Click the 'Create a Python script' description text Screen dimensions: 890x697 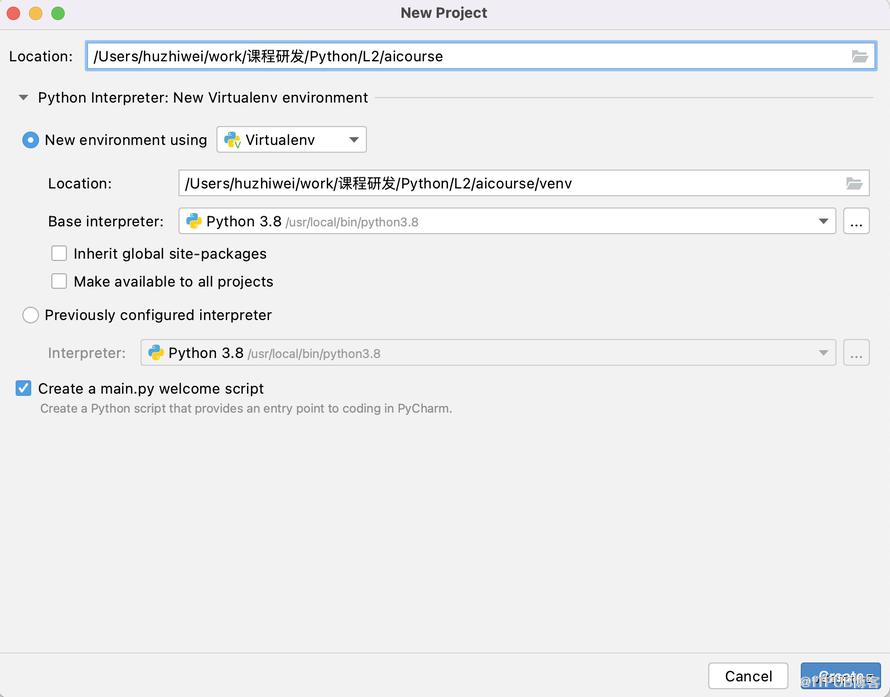pos(246,409)
